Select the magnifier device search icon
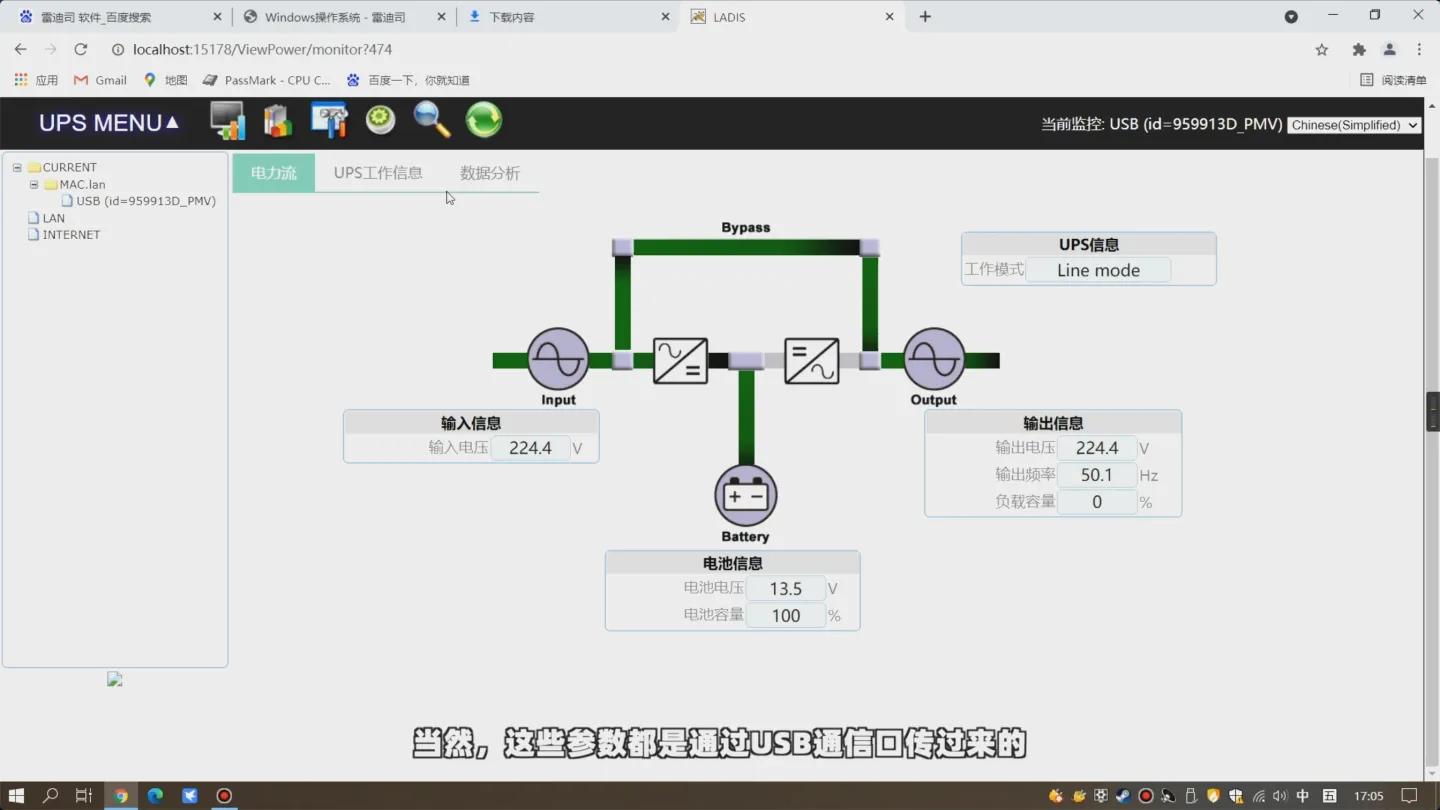 (432, 120)
